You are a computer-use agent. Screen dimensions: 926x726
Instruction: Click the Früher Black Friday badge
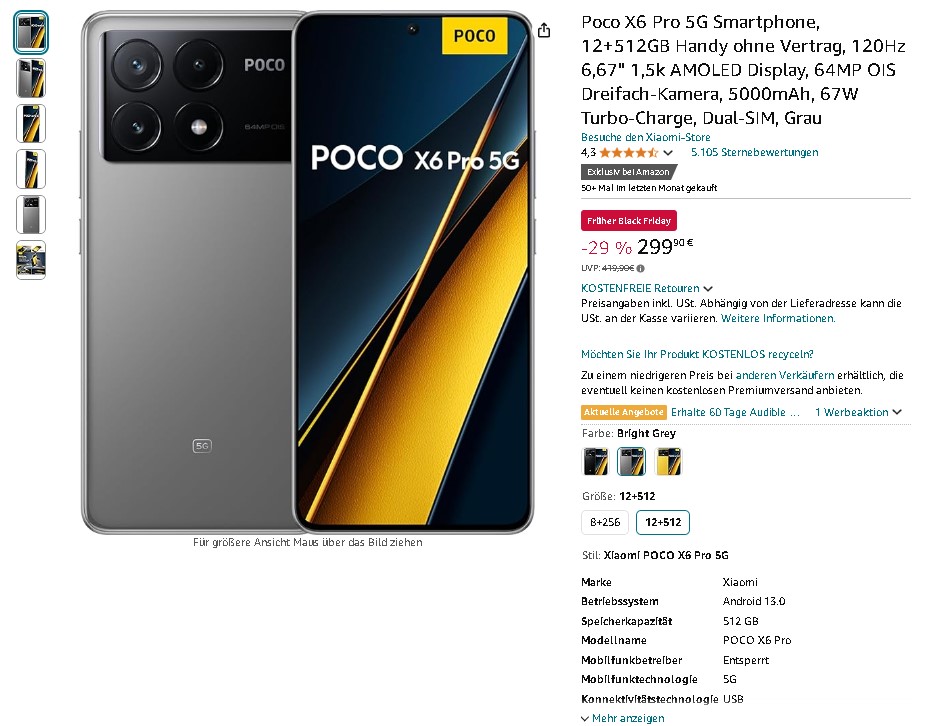tap(629, 221)
